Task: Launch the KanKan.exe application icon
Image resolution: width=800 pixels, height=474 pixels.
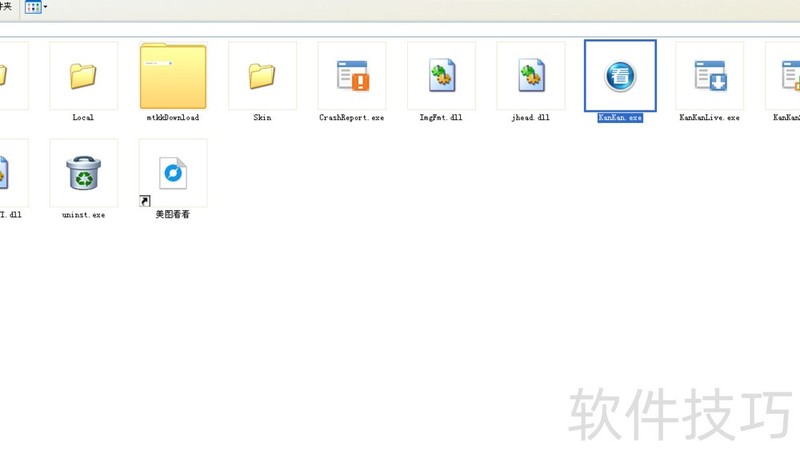Action: [x=620, y=76]
